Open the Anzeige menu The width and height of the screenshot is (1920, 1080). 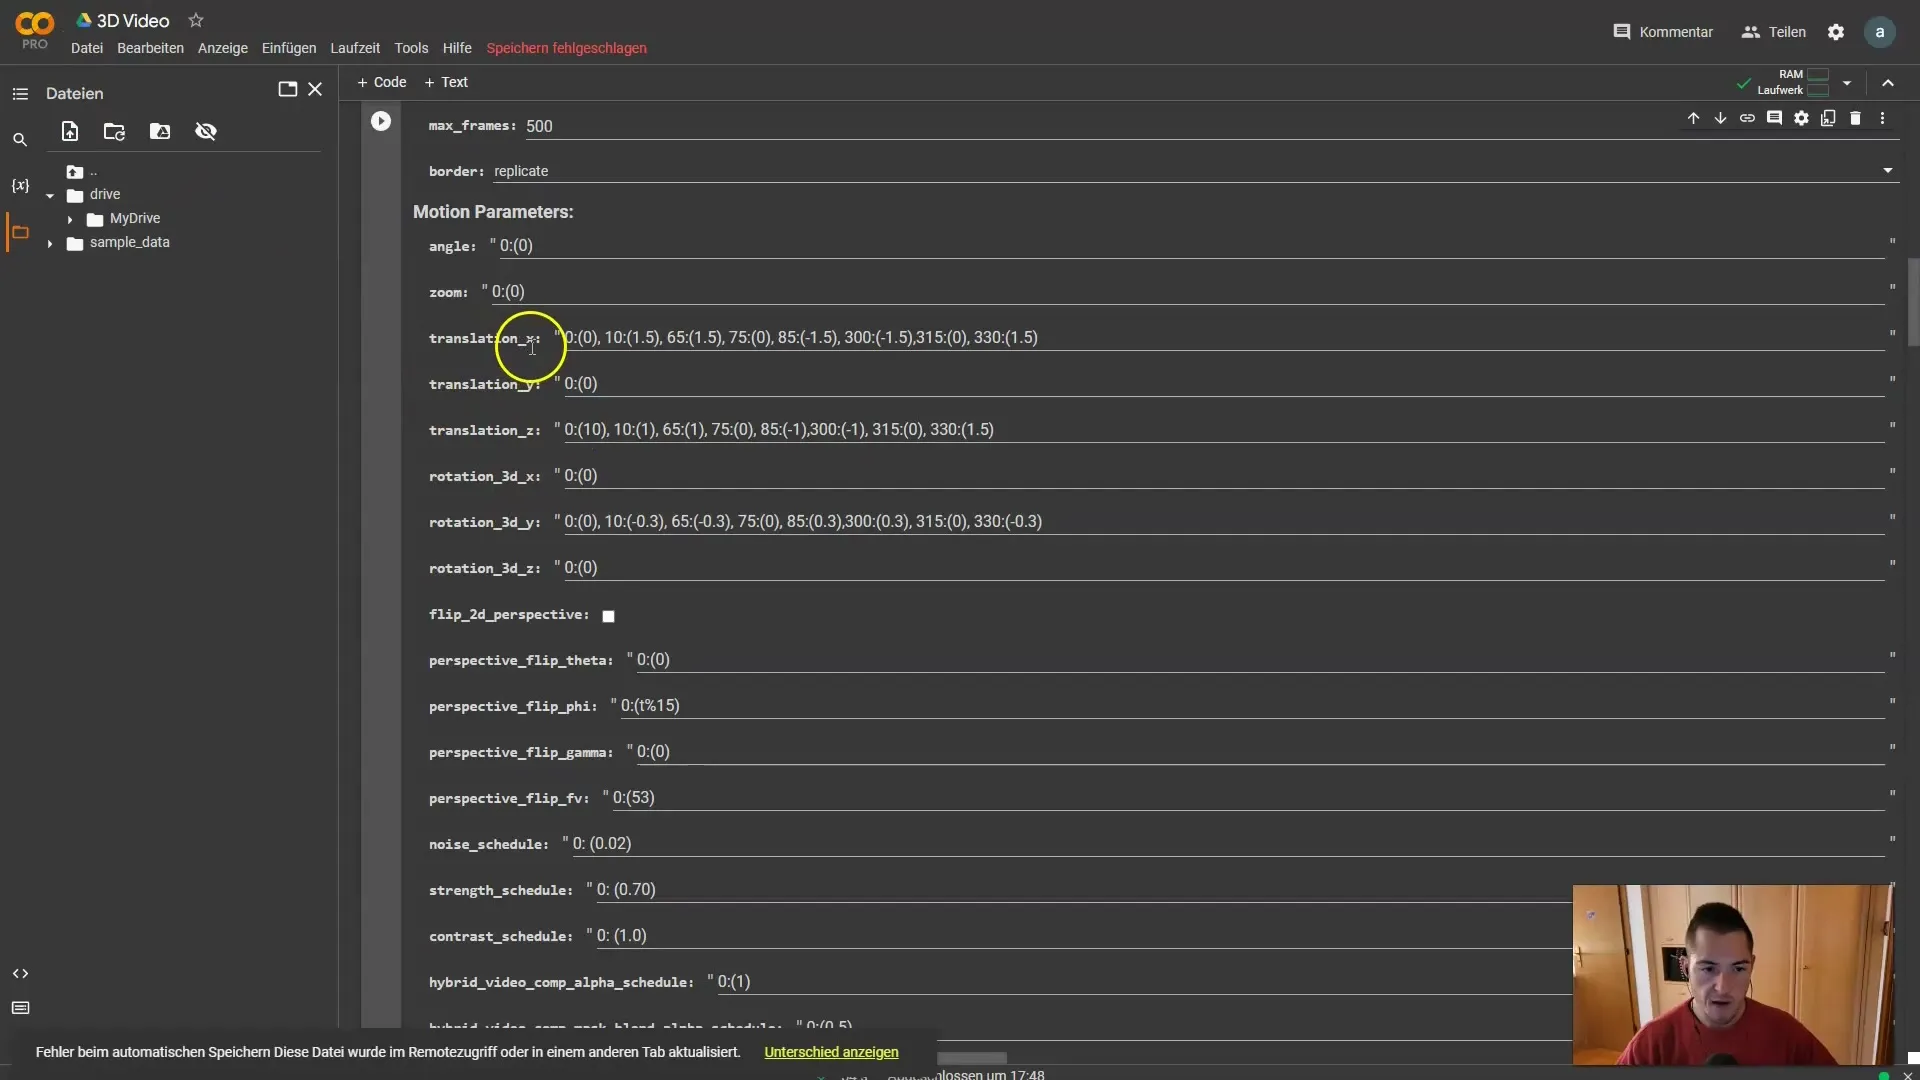[223, 48]
